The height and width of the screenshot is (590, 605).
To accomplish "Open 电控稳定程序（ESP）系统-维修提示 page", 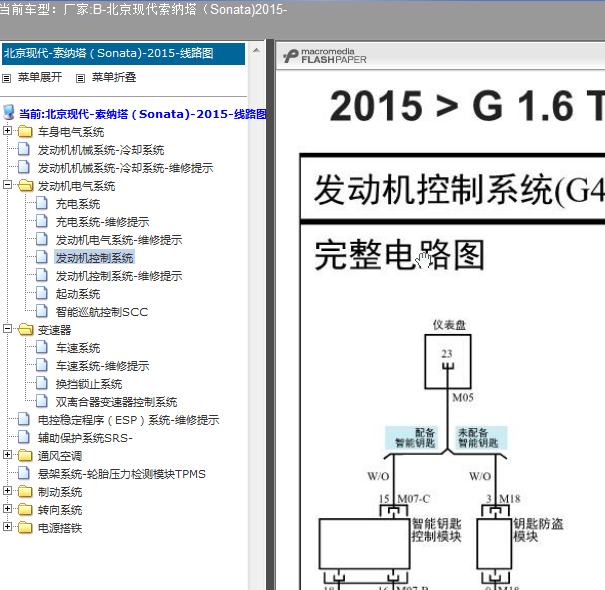I will click(128, 420).
